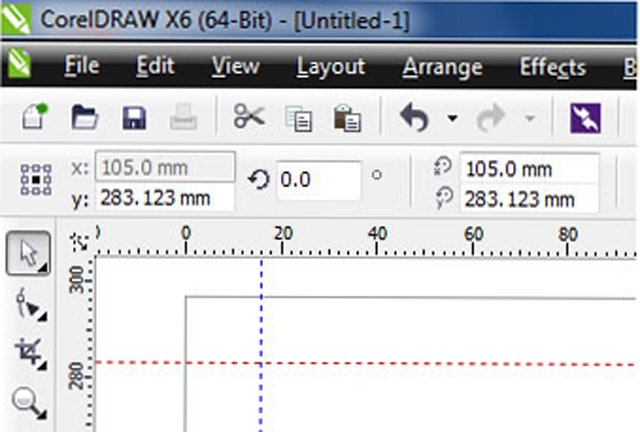Click the CorelDRAW logo in title bar

(x=16, y=18)
